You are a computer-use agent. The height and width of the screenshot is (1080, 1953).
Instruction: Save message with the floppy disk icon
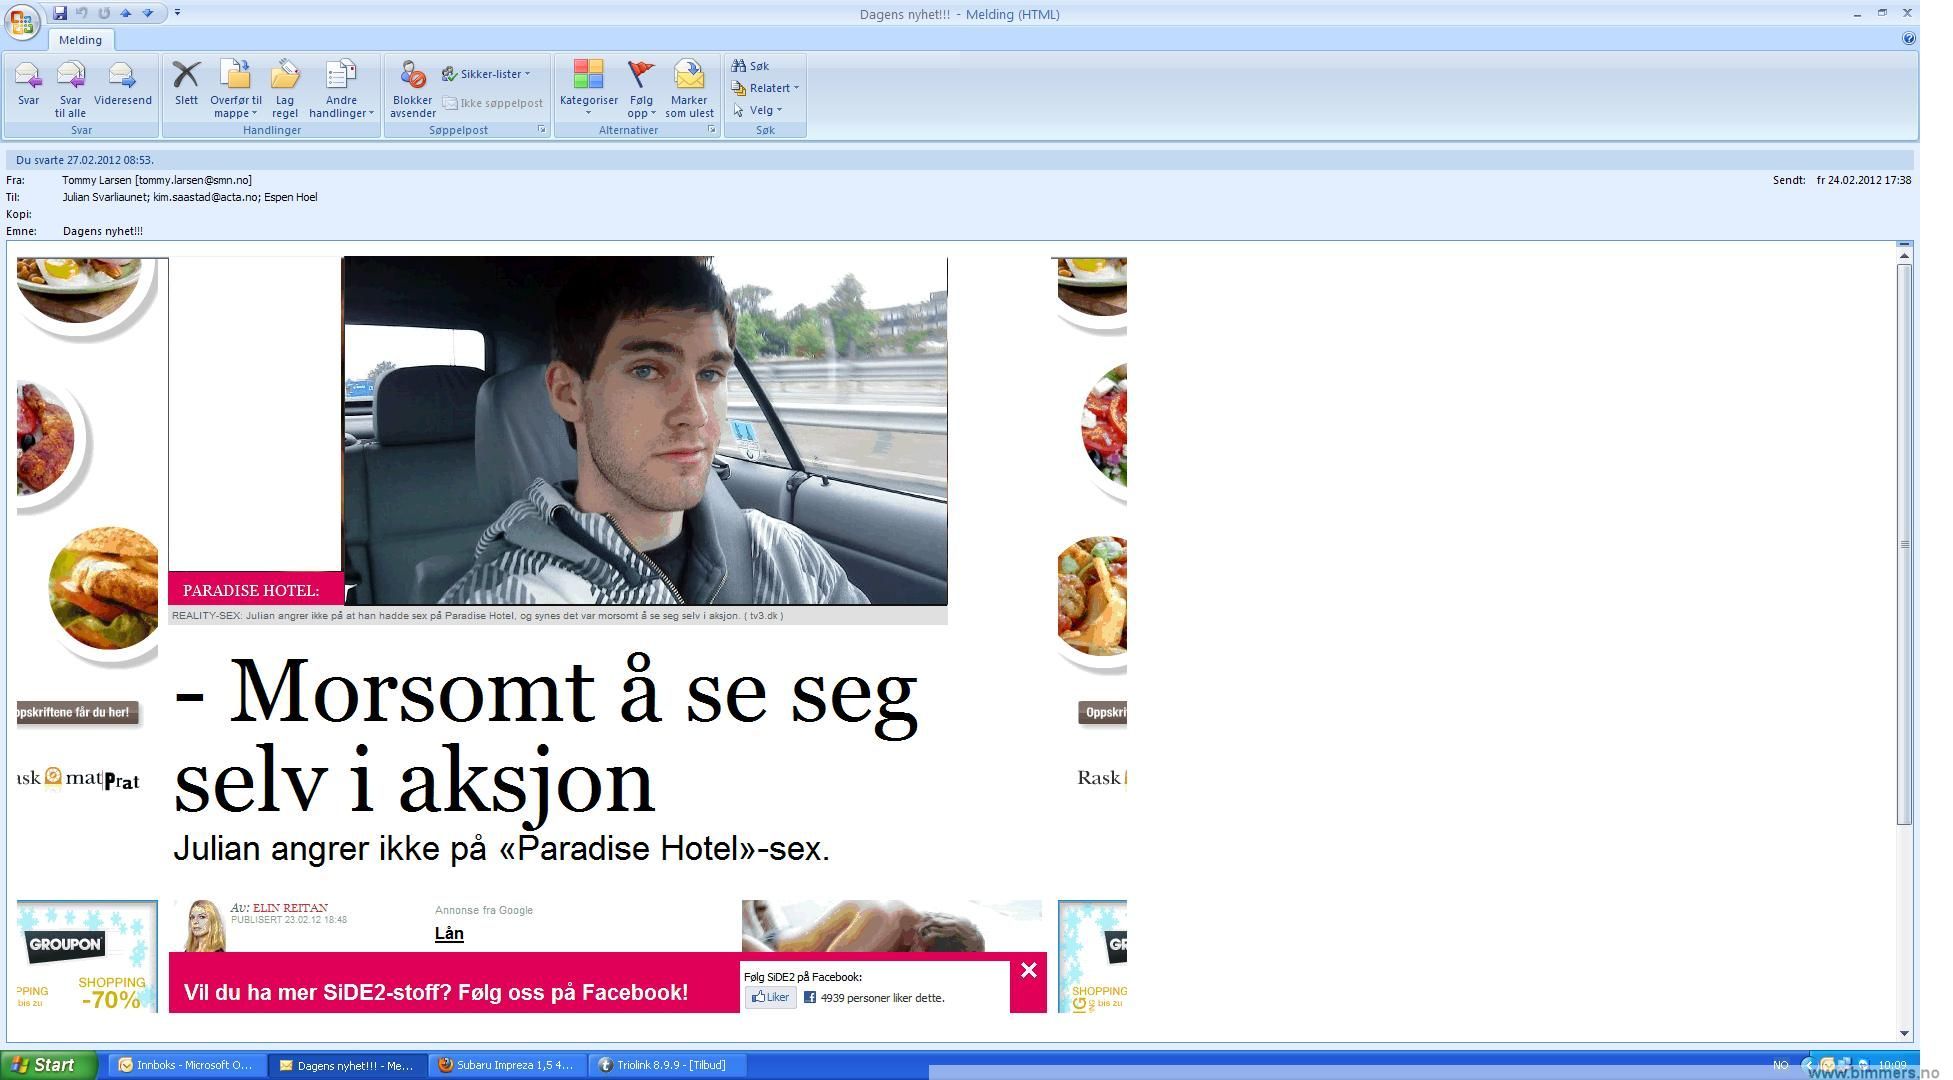[60, 13]
